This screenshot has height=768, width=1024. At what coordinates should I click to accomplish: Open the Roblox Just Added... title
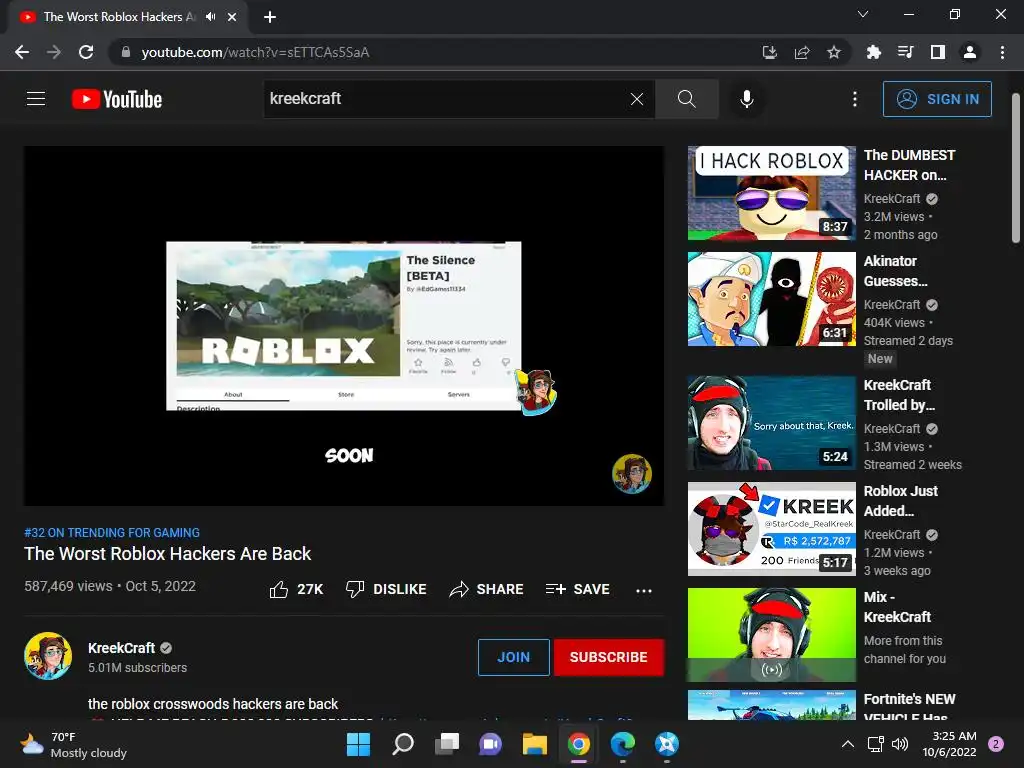point(901,501)
